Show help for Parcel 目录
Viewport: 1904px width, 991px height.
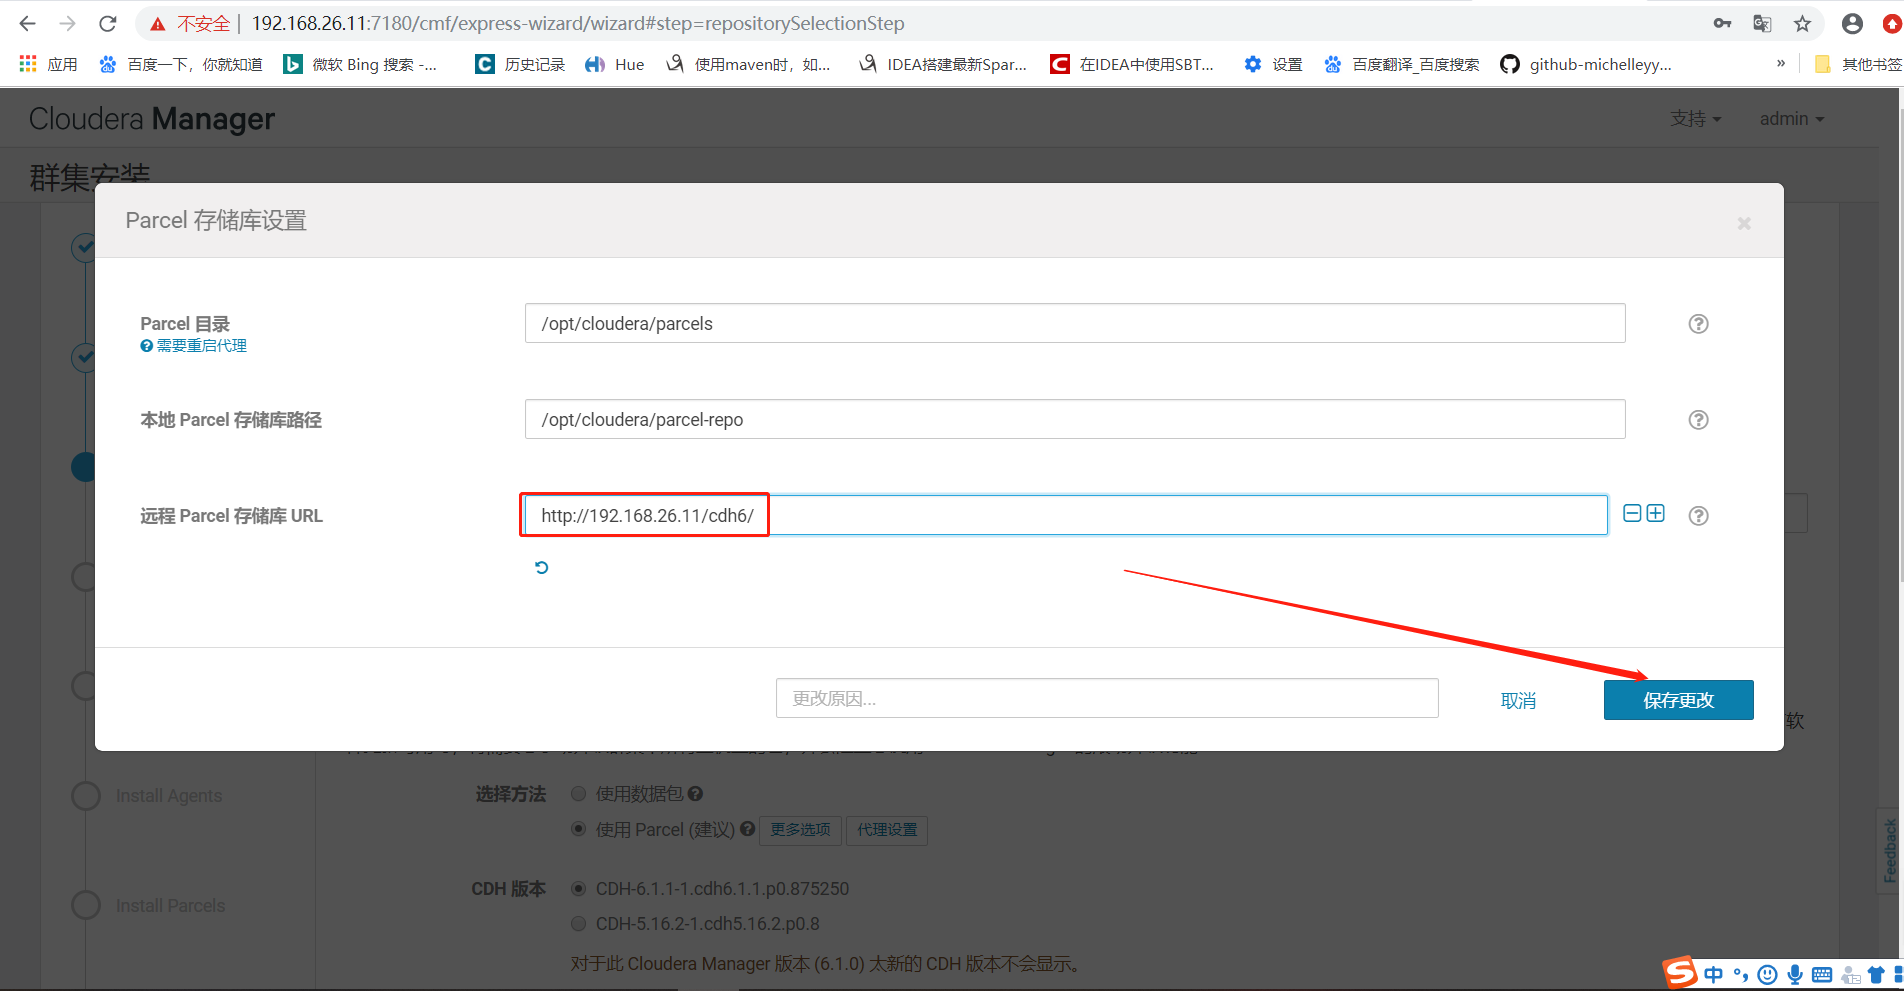click(1698, 324)
